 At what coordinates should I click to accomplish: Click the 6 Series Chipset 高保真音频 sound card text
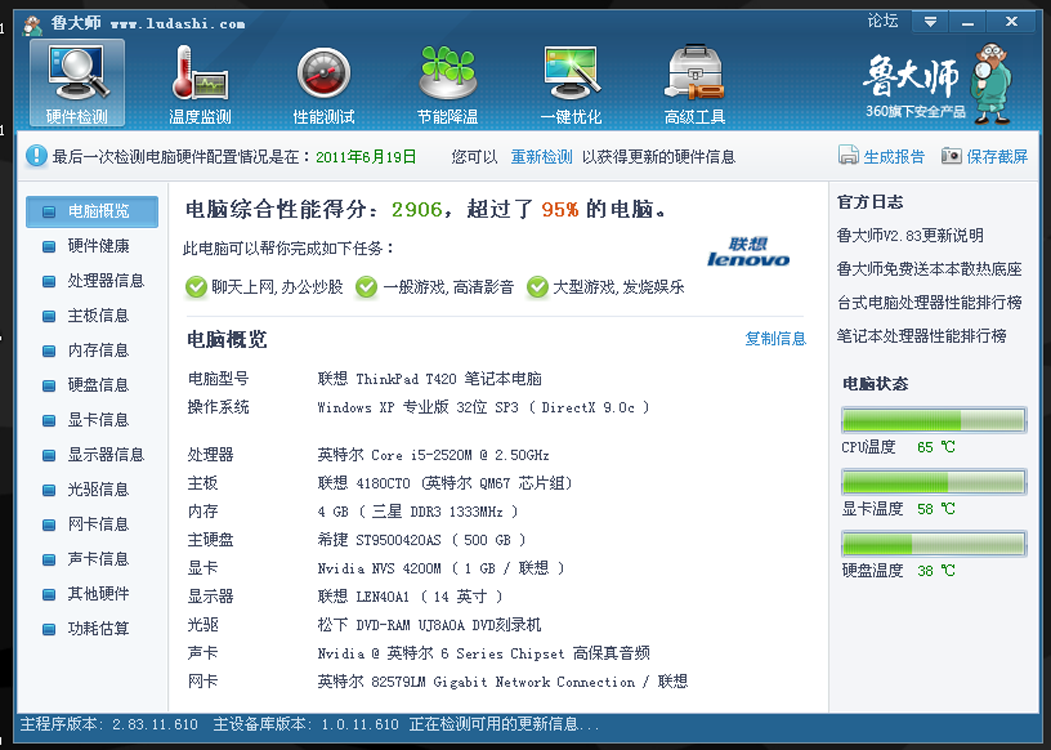click(x=484, y=653)
